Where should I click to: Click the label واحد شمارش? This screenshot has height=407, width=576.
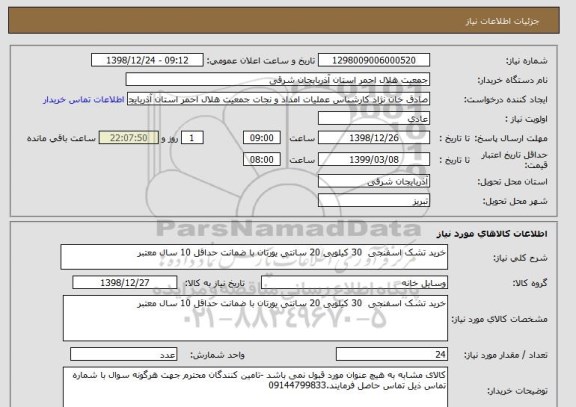pos(217,355)
